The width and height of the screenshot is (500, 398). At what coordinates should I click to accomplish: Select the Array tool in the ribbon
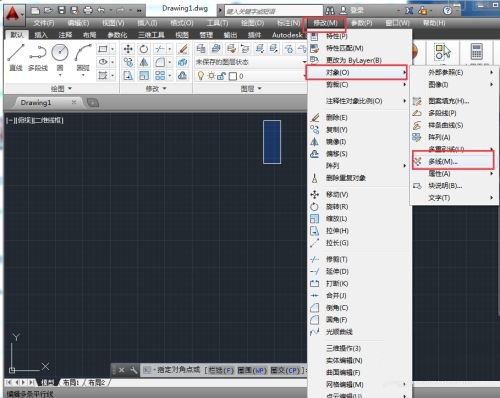pyautogui.click(x=160, y=76)
